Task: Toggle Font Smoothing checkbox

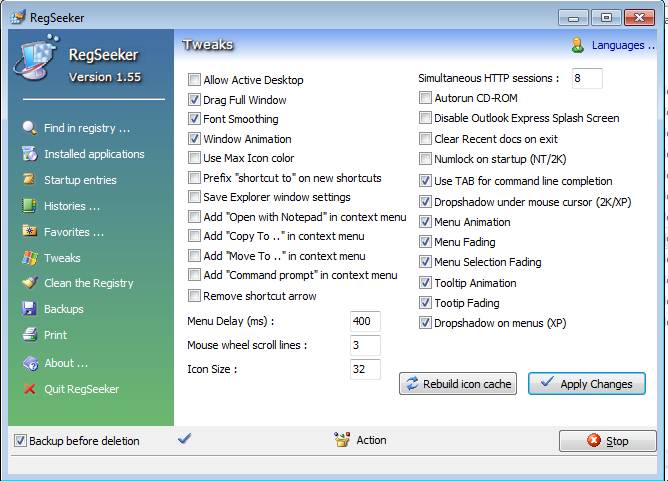Action: (194, 118)
